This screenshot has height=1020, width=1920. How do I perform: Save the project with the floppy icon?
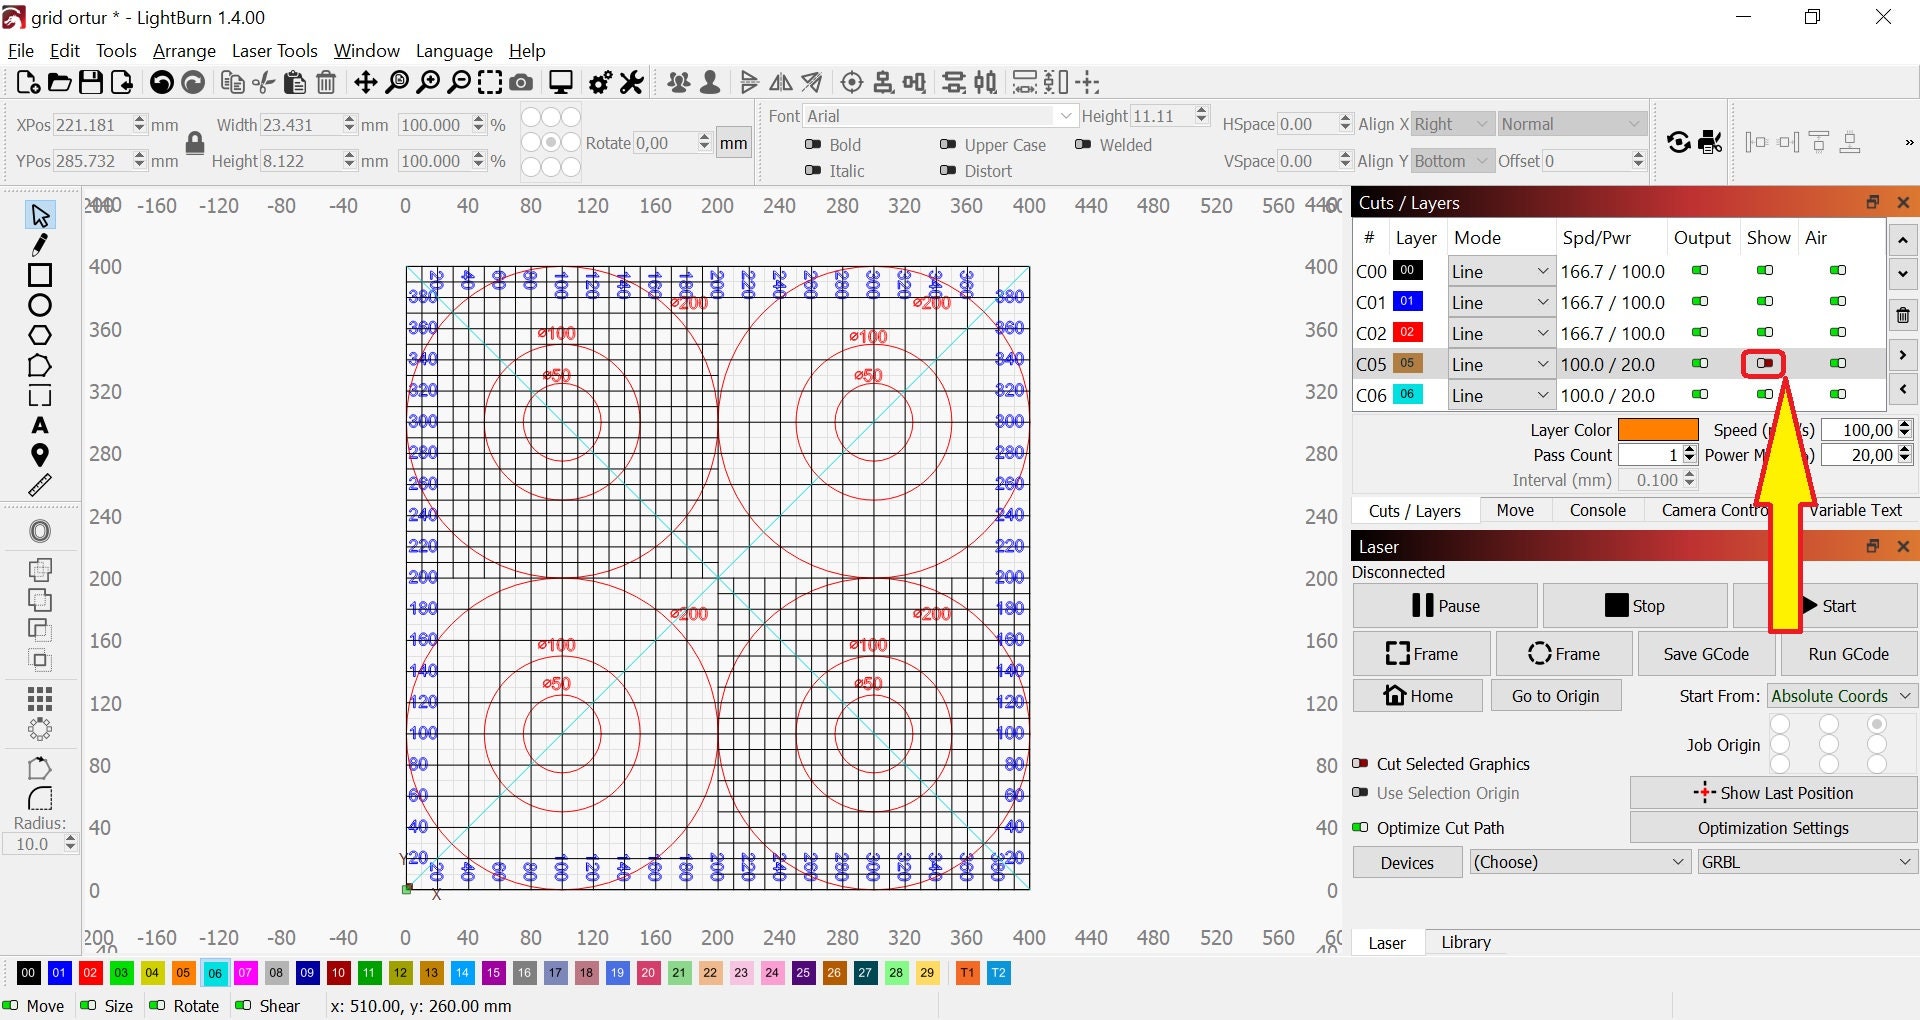point(90,83)
